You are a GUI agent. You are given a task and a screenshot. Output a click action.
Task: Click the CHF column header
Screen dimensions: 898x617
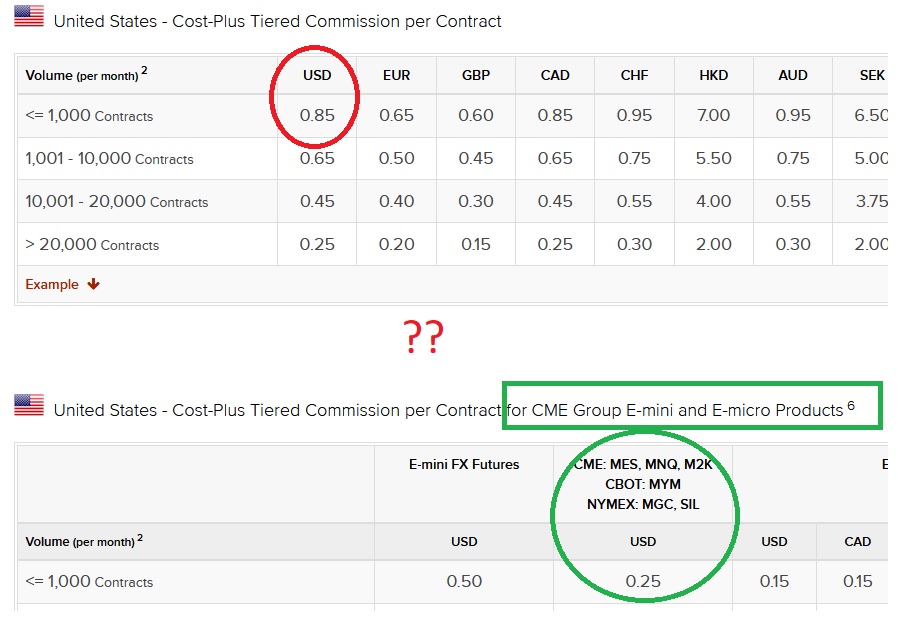point(635,75)
